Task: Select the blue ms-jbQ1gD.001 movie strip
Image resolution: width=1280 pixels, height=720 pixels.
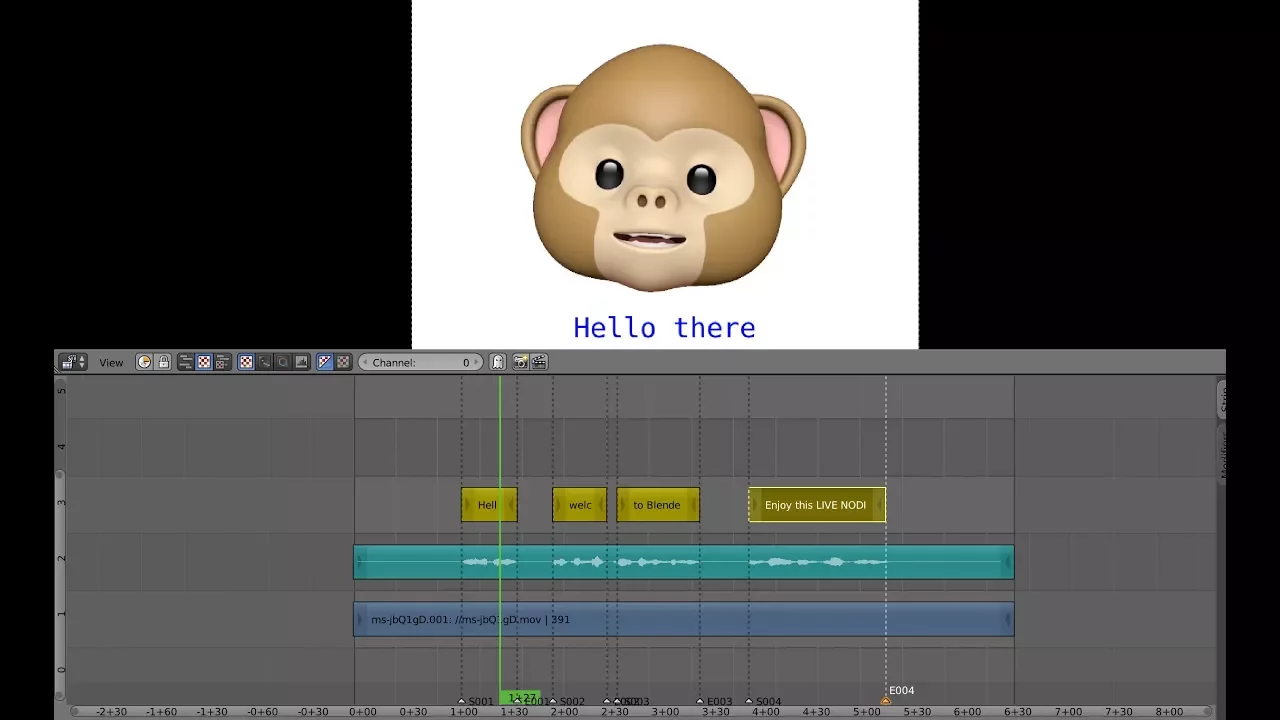Action: [x=683, y=619]
